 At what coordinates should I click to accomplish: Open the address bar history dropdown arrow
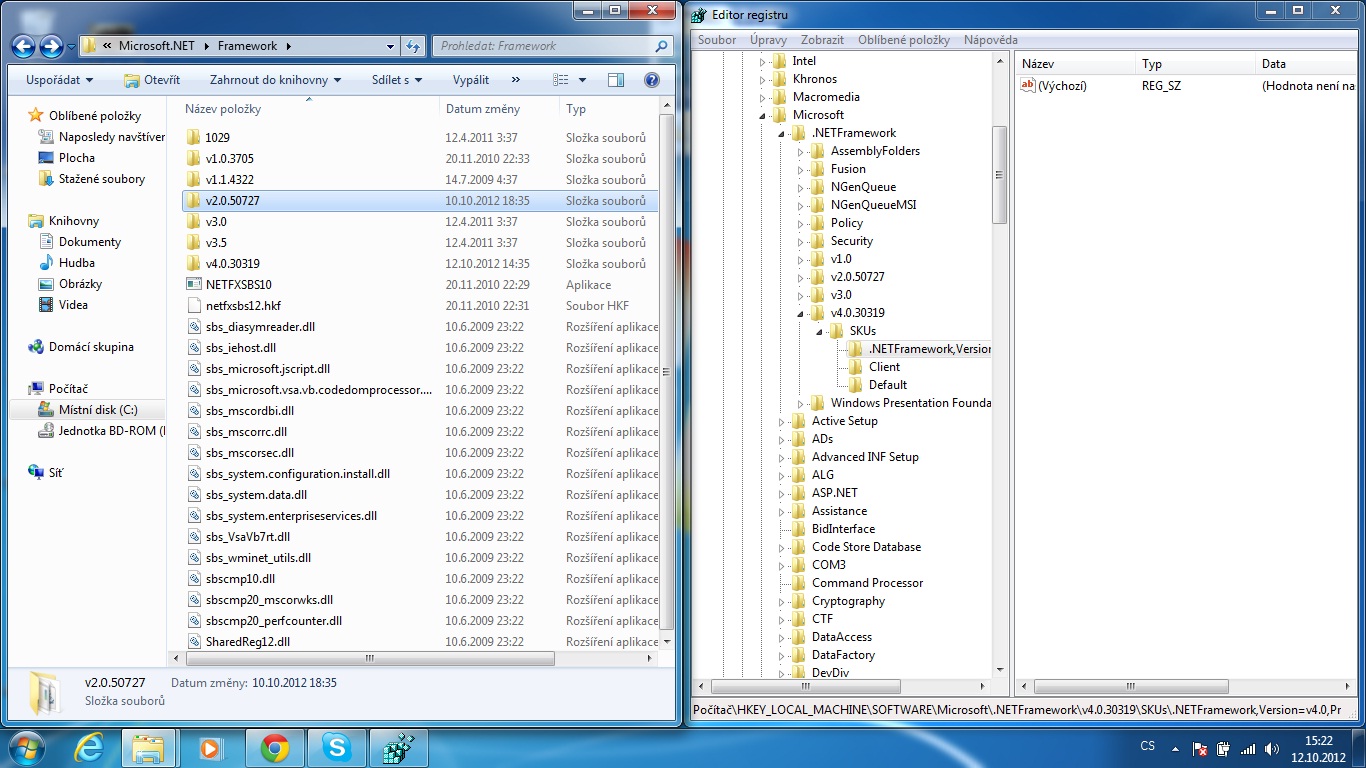click(x=390, y=46)
